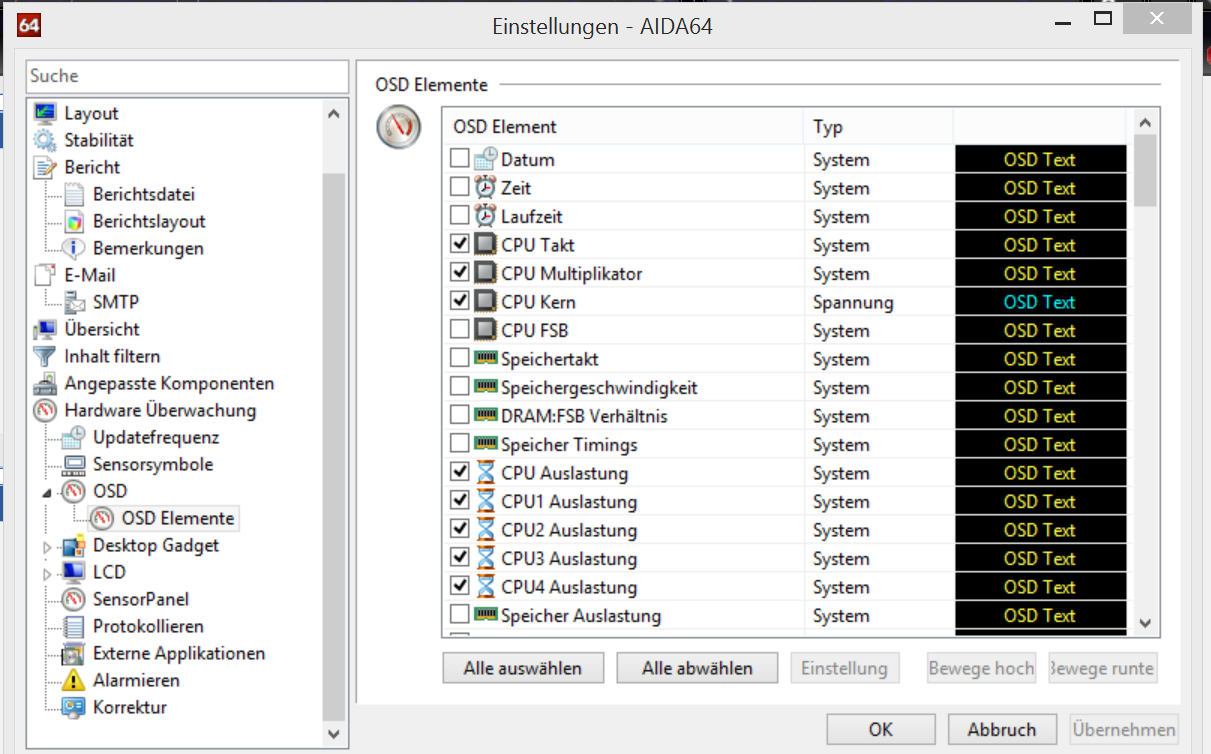This screenshot has height=754, width=1211.
Task: Click the Bericht notepad icon
Action: (45, 167)
